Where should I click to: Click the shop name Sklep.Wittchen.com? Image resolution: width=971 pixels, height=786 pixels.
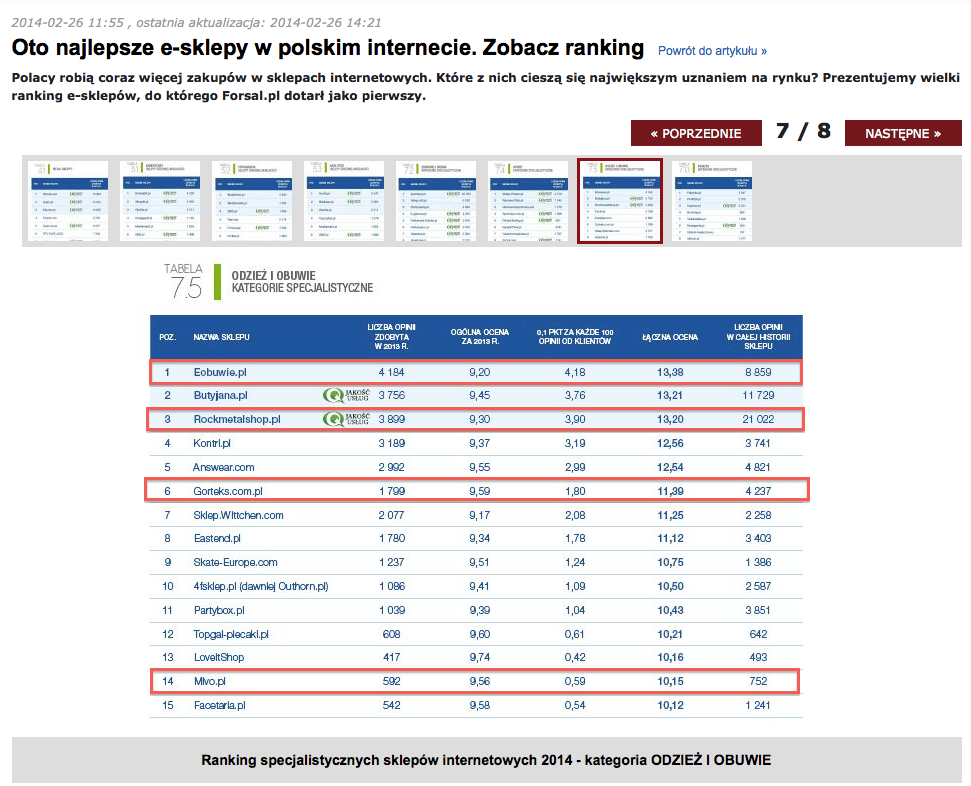(x=238, y=515)
